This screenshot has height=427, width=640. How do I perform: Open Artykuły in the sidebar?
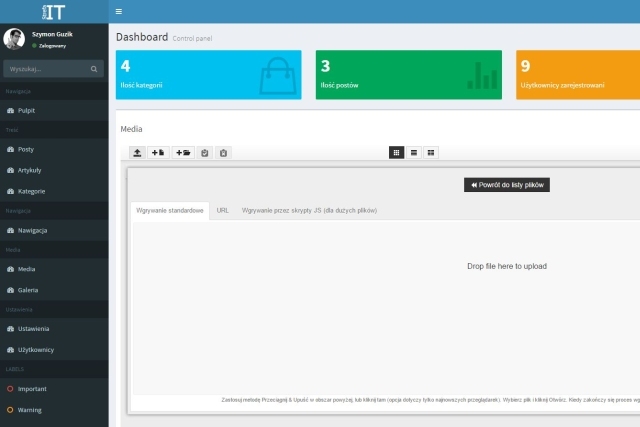pos(54,170)
